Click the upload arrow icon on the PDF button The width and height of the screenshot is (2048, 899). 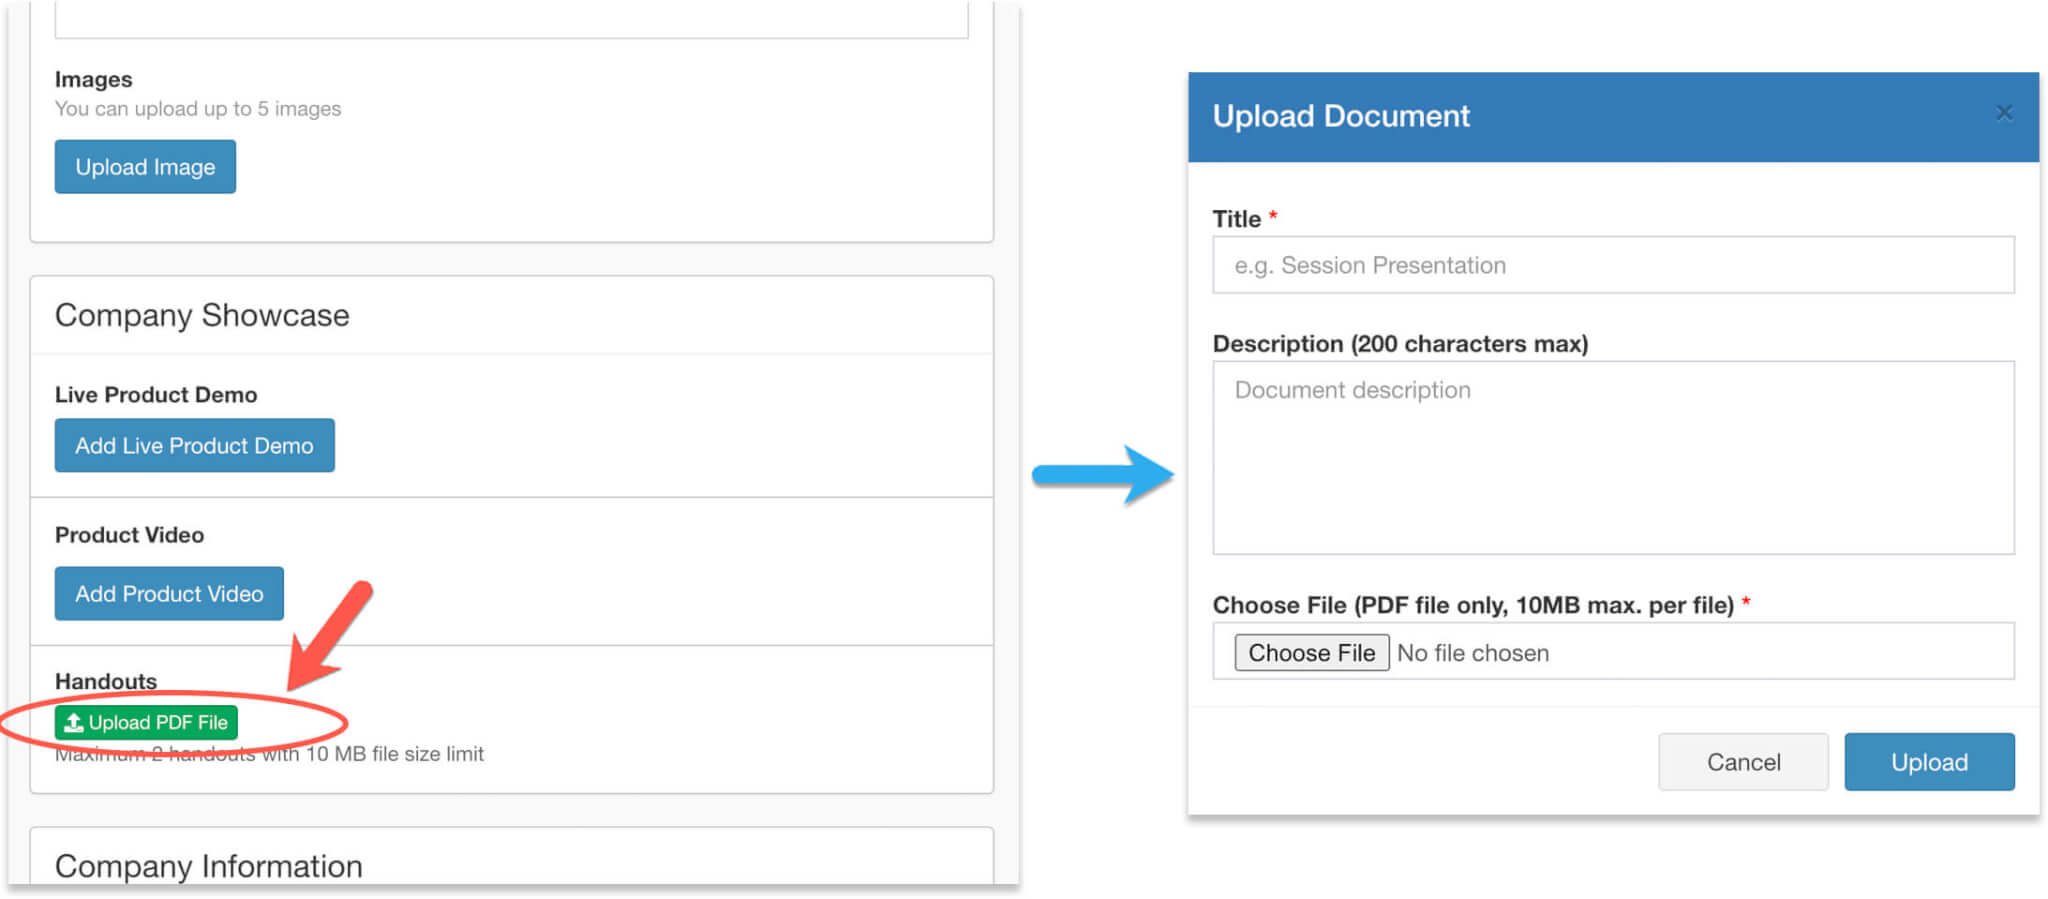point(74,722)
